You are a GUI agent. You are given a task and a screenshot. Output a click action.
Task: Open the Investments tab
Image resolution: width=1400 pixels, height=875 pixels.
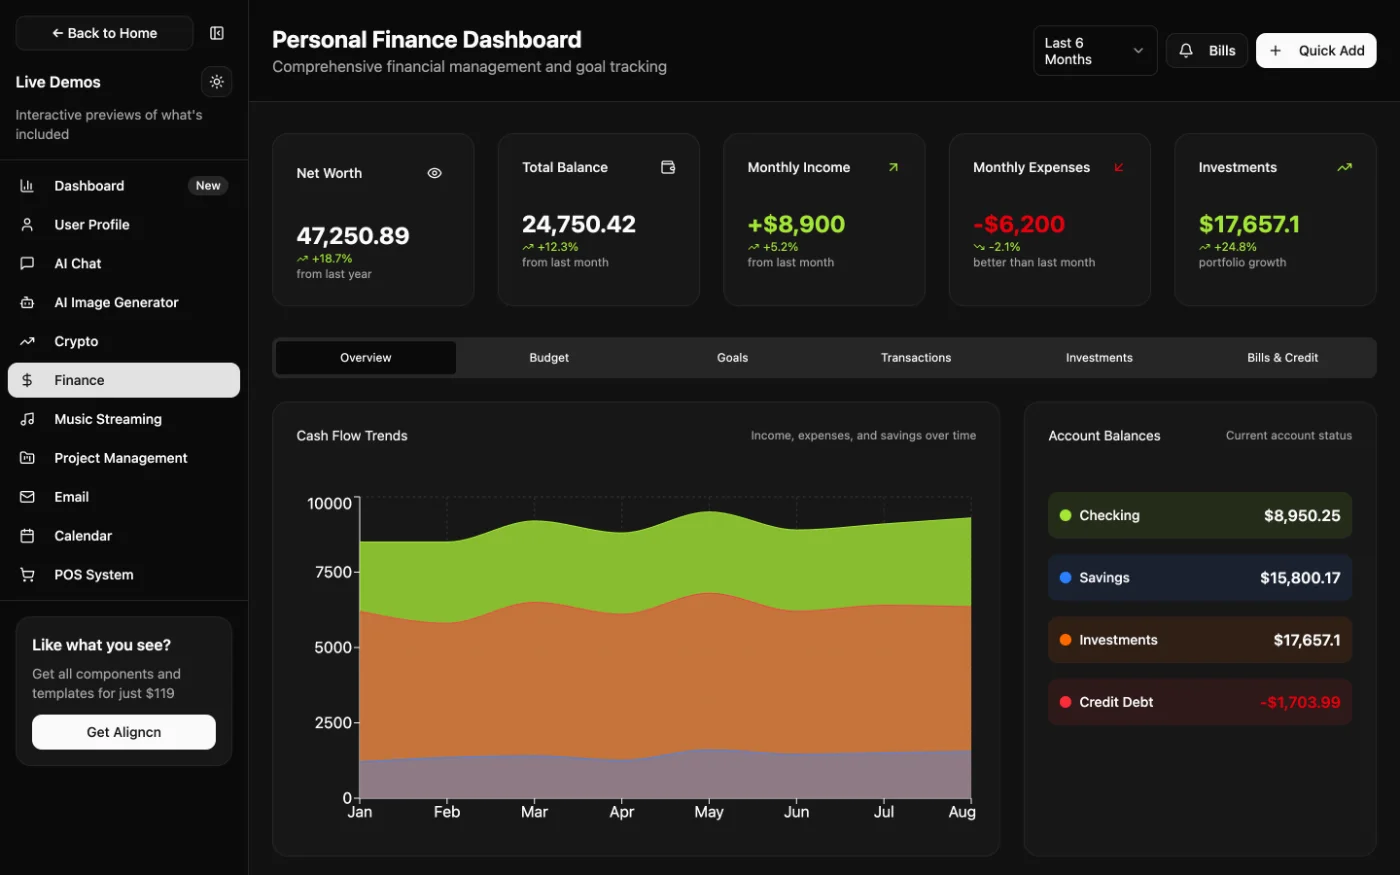(1099, 358)
